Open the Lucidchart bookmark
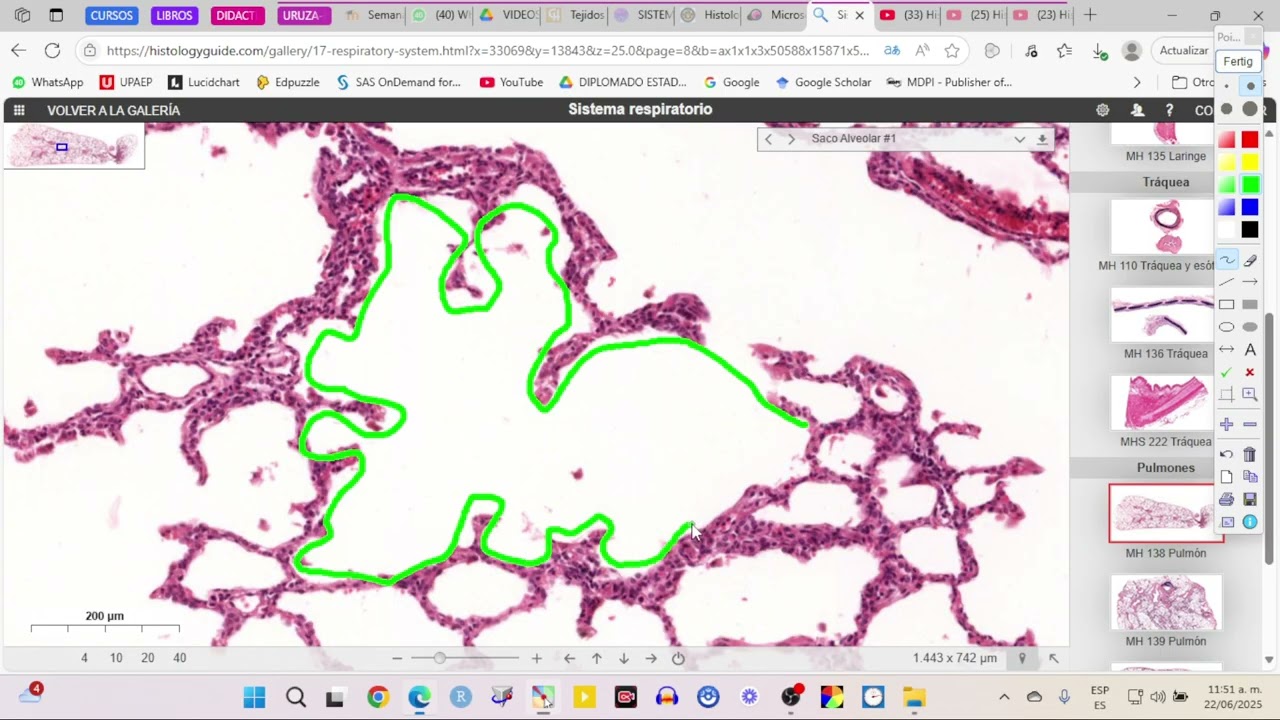This screenshot has width=1280, height=720. 204,82
